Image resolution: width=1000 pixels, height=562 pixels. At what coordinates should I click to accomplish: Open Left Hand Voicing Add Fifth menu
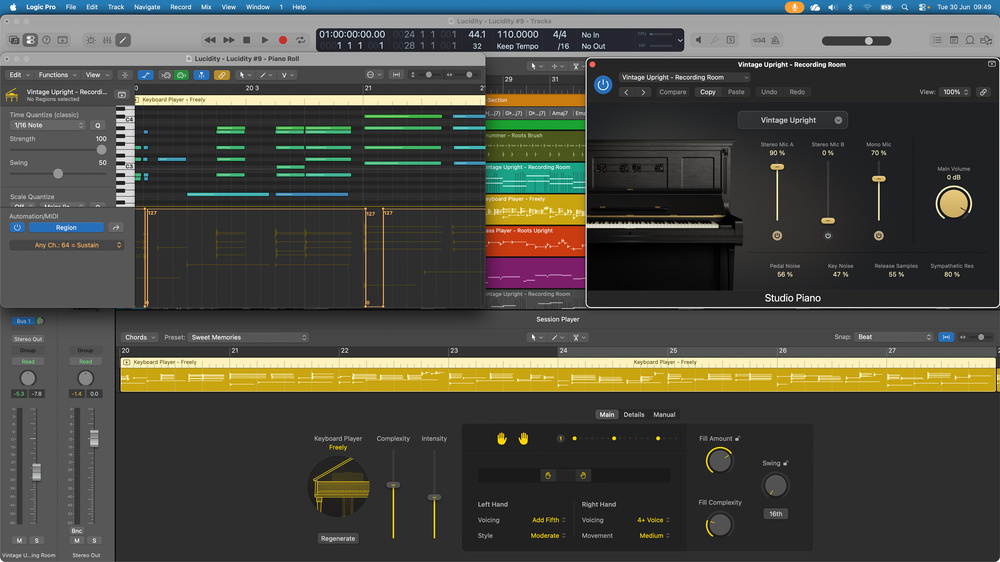click(548, 520)
